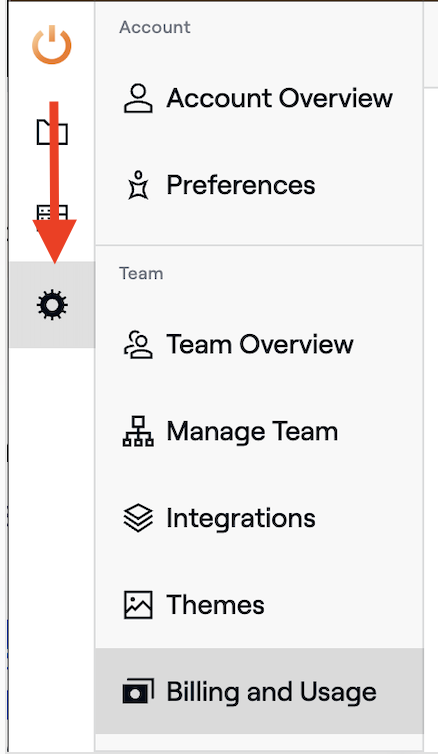Screen dimensions: 438x754
Task: Choose Themes in the Team section
Action: coord(259,605)
